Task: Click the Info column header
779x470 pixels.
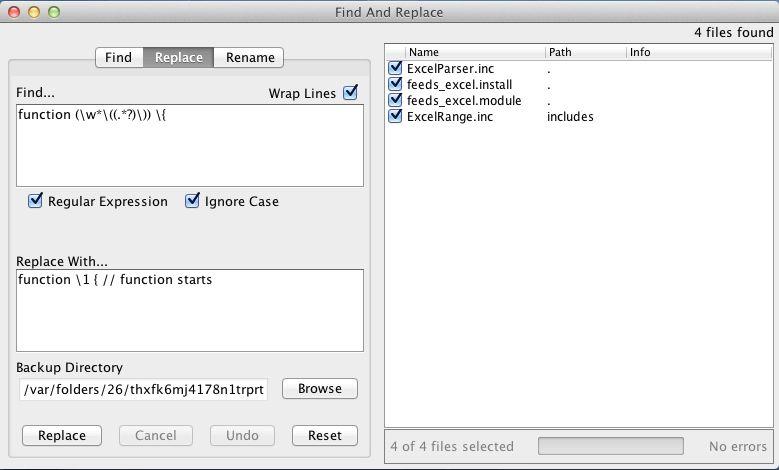Action: click(x=696, y=52)
